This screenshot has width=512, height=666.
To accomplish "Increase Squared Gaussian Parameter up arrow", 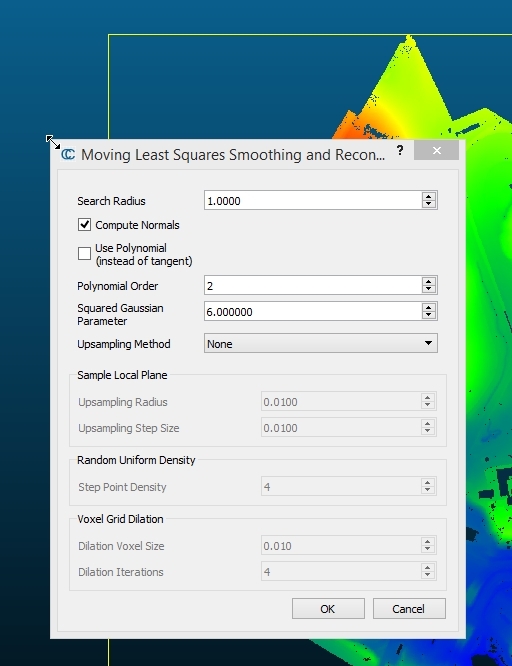I will pyautogui.click(x=428, y=308).
